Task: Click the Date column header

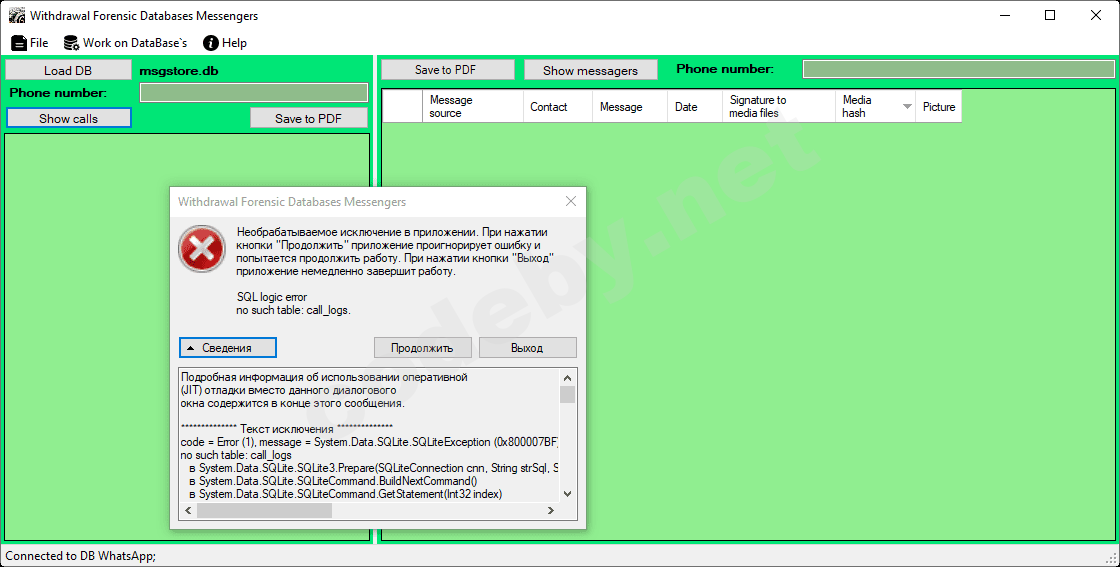Action: coord(695,106)
